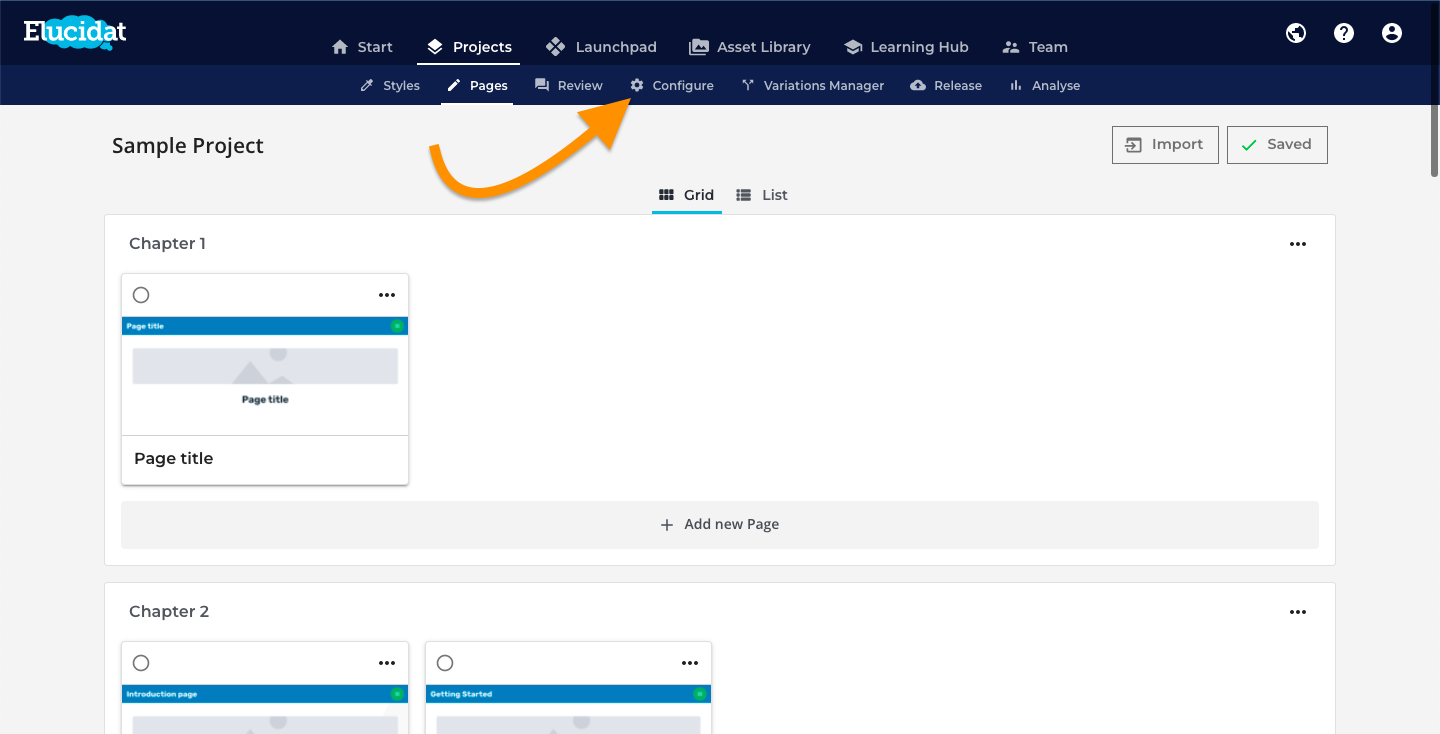Open the user account profile icon
Viewport: 1440px width, 734px height.
1392,33
